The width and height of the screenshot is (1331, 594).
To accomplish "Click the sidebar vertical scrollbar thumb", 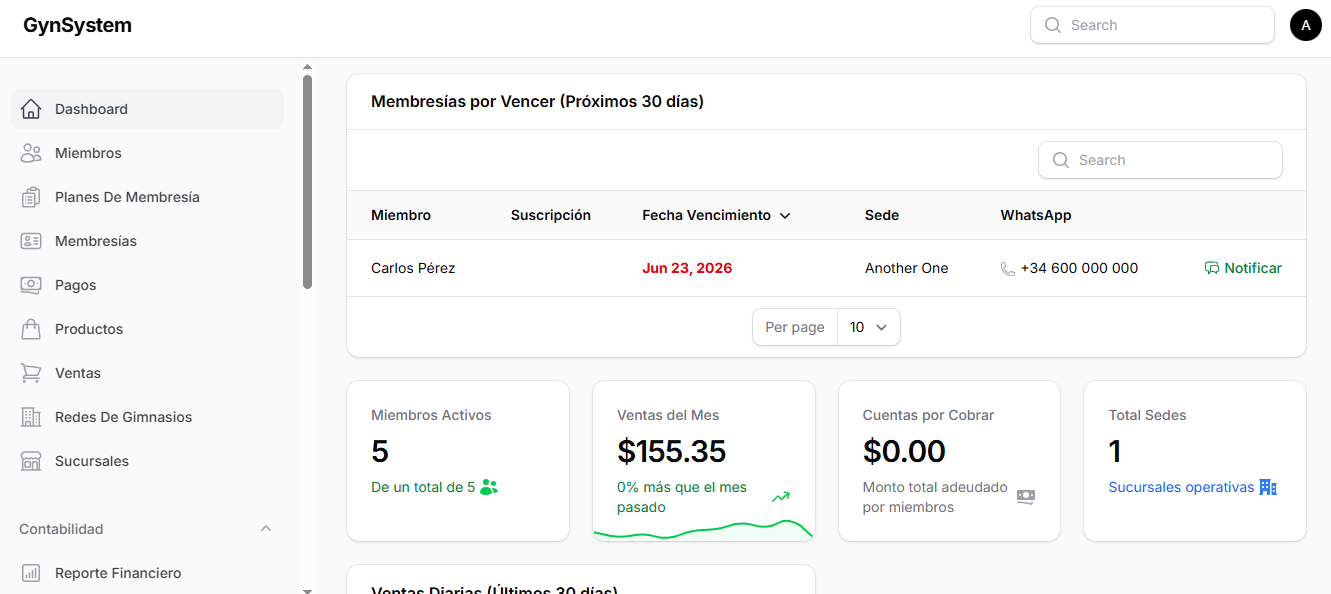I will [307, 182].
